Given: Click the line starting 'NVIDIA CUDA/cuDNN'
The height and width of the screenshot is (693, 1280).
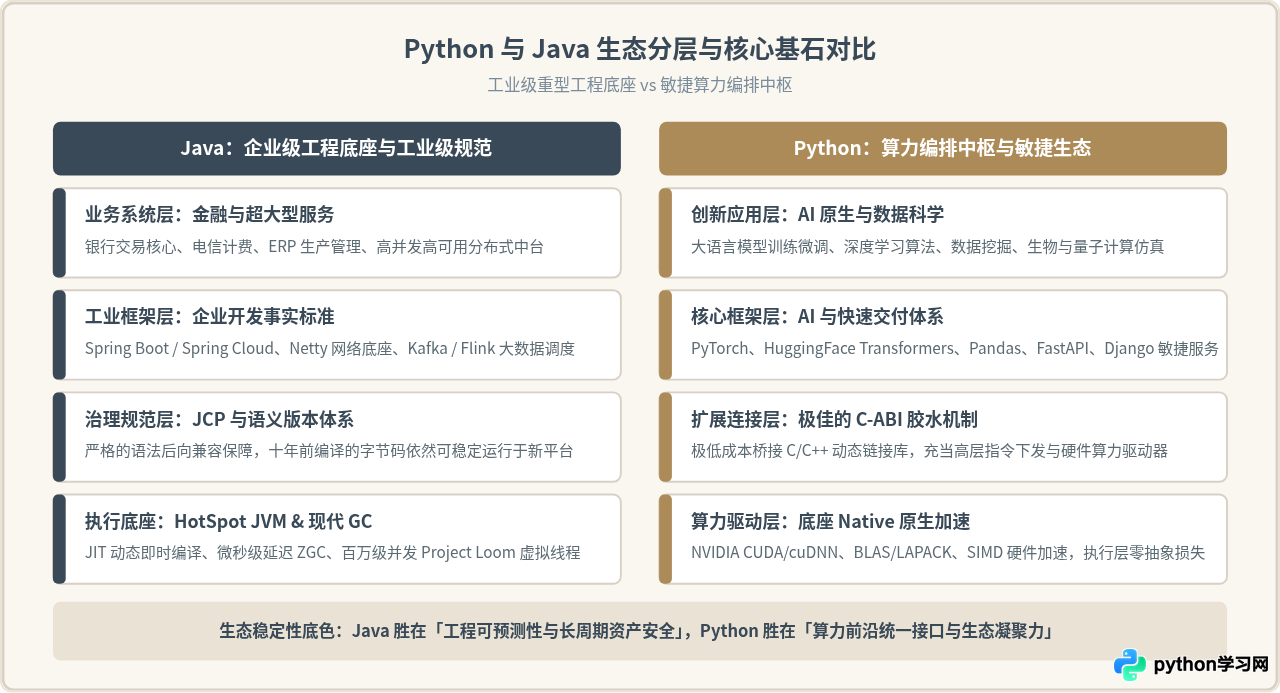Looking at the screenshot, I should coord(948,552).
